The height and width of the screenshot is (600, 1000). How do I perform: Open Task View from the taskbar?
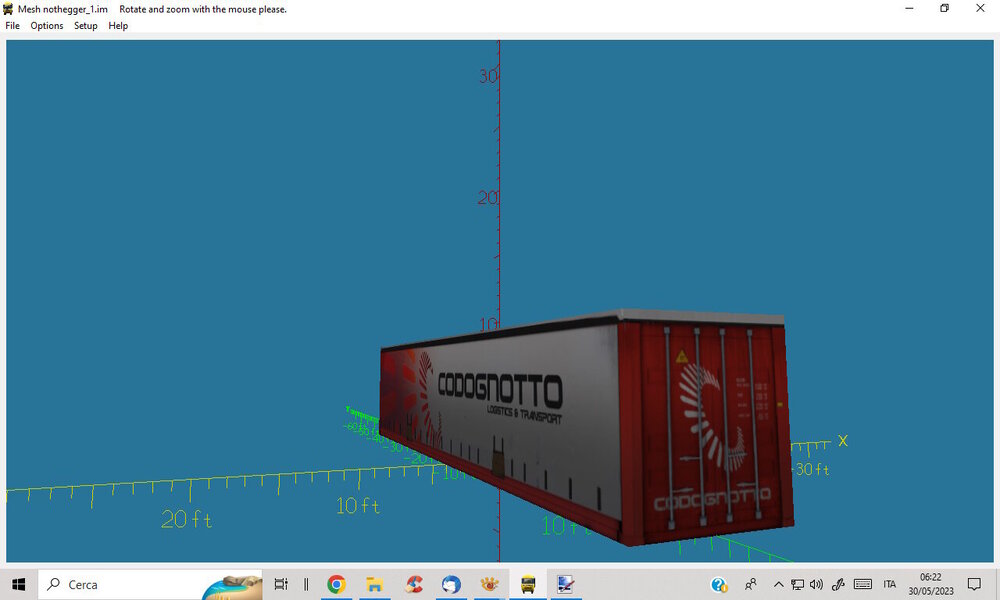[x=281, y=584]
